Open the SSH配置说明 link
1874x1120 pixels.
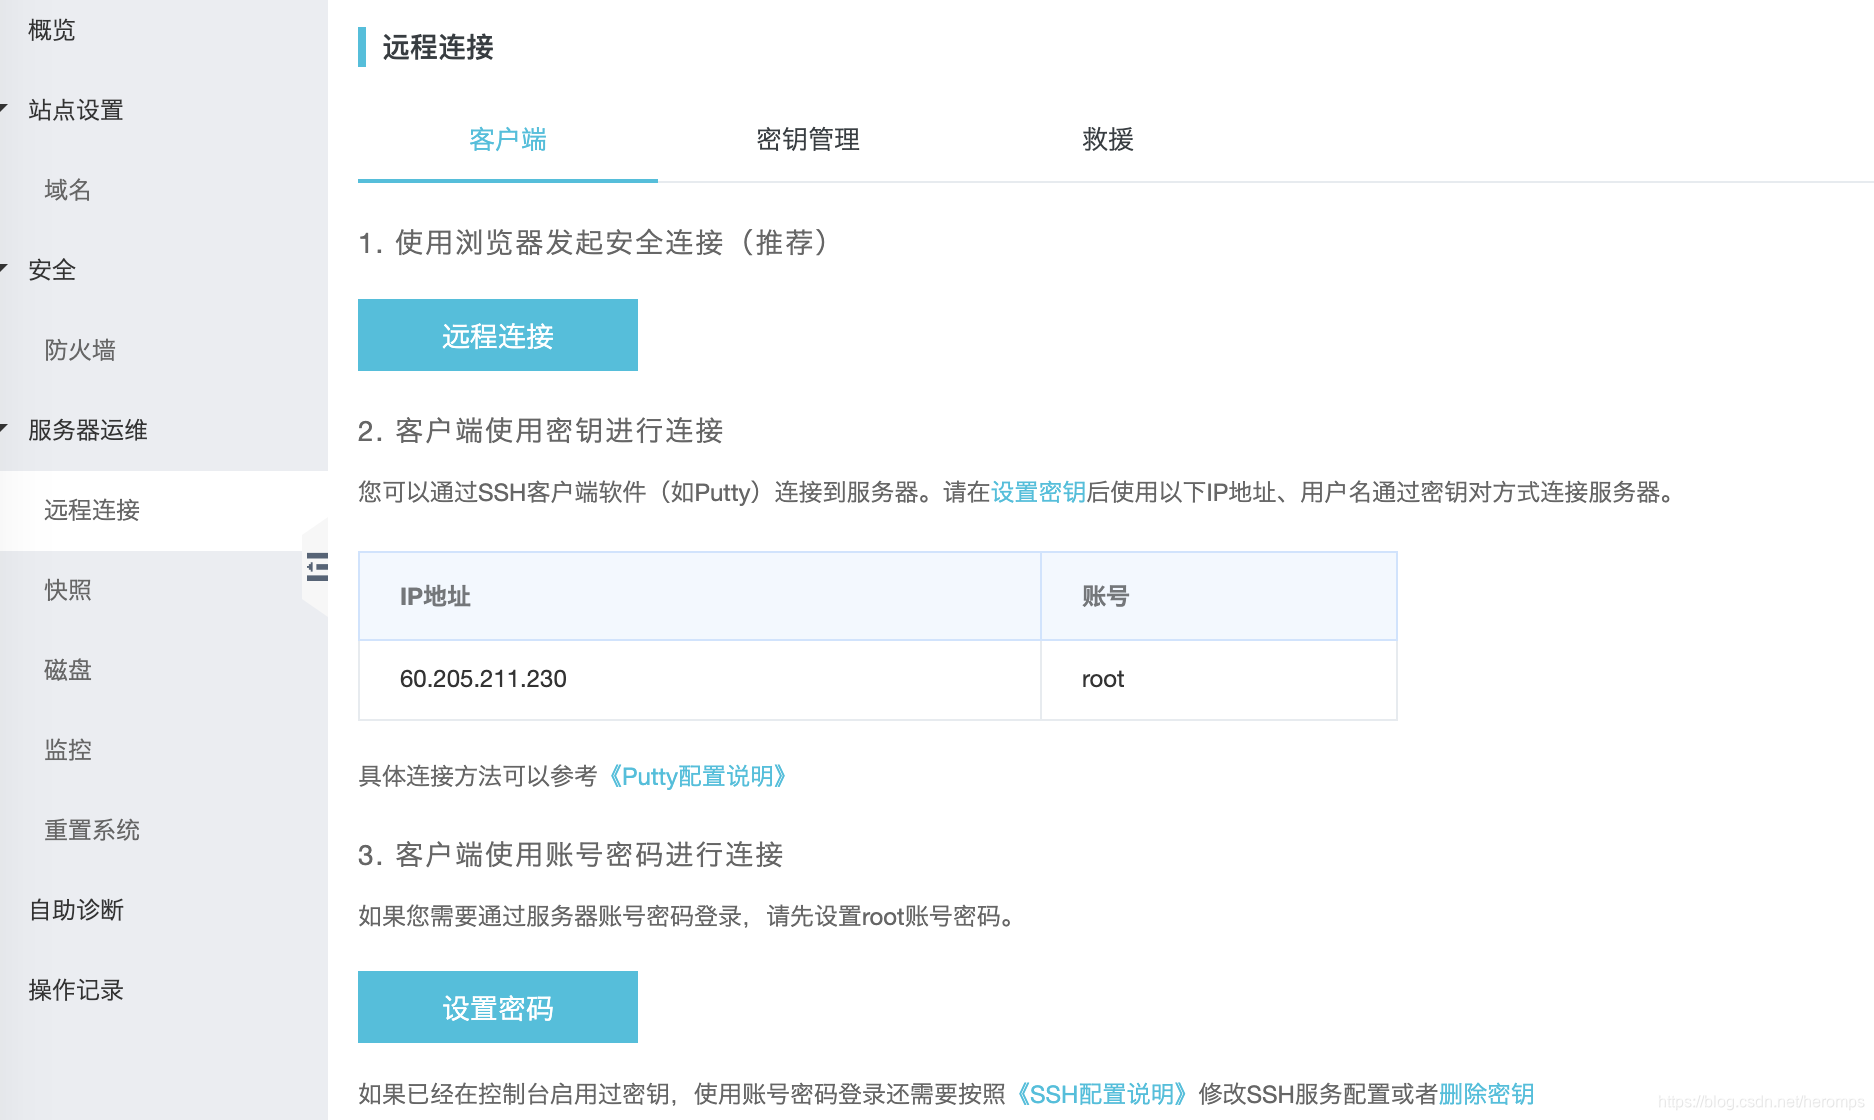tap(1100, 1093)
